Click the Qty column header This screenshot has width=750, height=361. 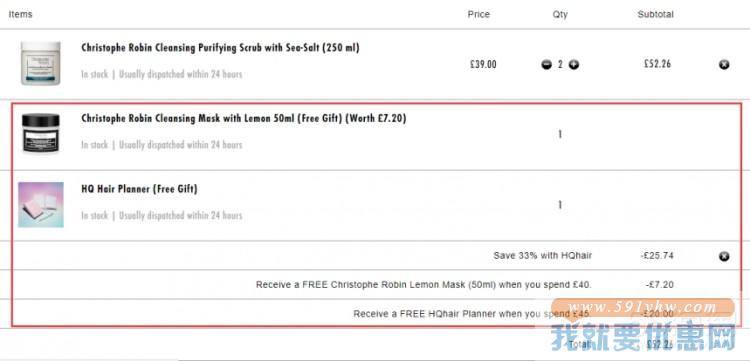(x=560, y=14)
